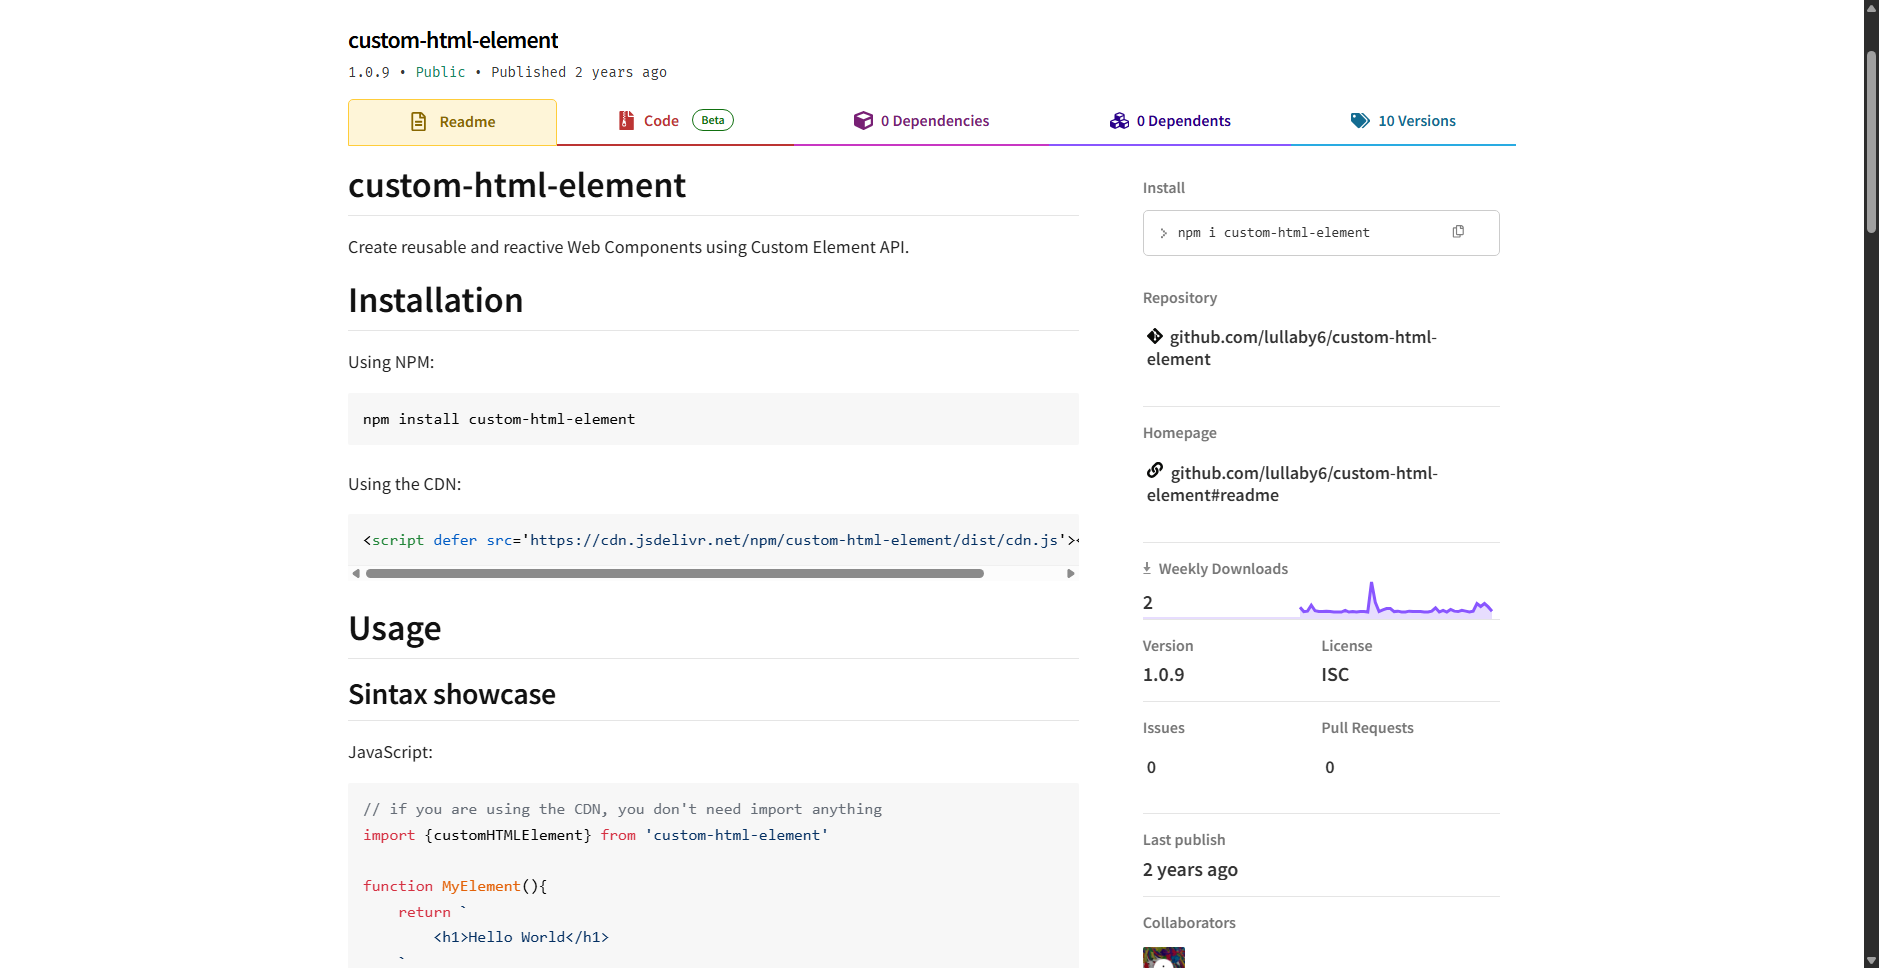Click the '<h1>Hello World</h1>' code line
This screenshot has height=968, width=1879.
(x=521, y=937)
